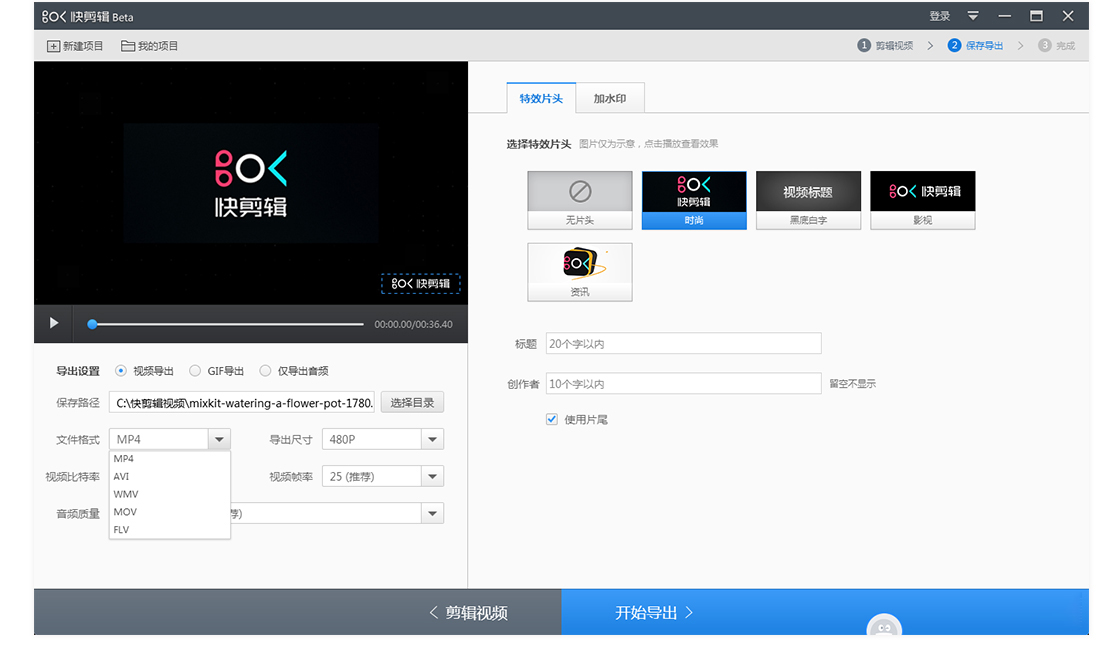The height and width of the screenshot is (660, 1120).
Task: Click the playback progress slider handle
Action: [x=92, y=324]
